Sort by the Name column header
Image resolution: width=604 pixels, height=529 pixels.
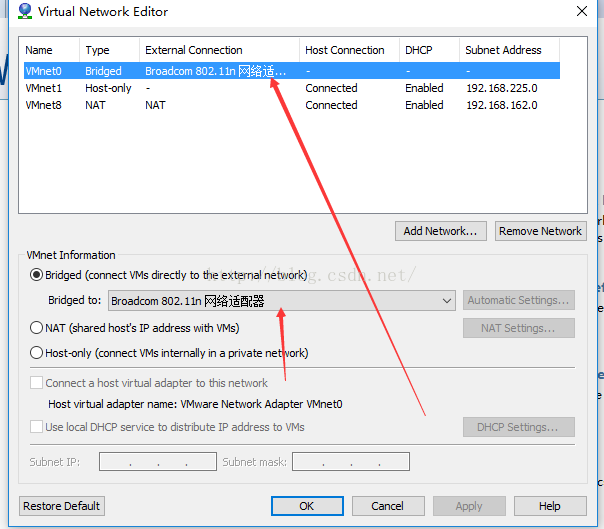[x=49, y=50]
